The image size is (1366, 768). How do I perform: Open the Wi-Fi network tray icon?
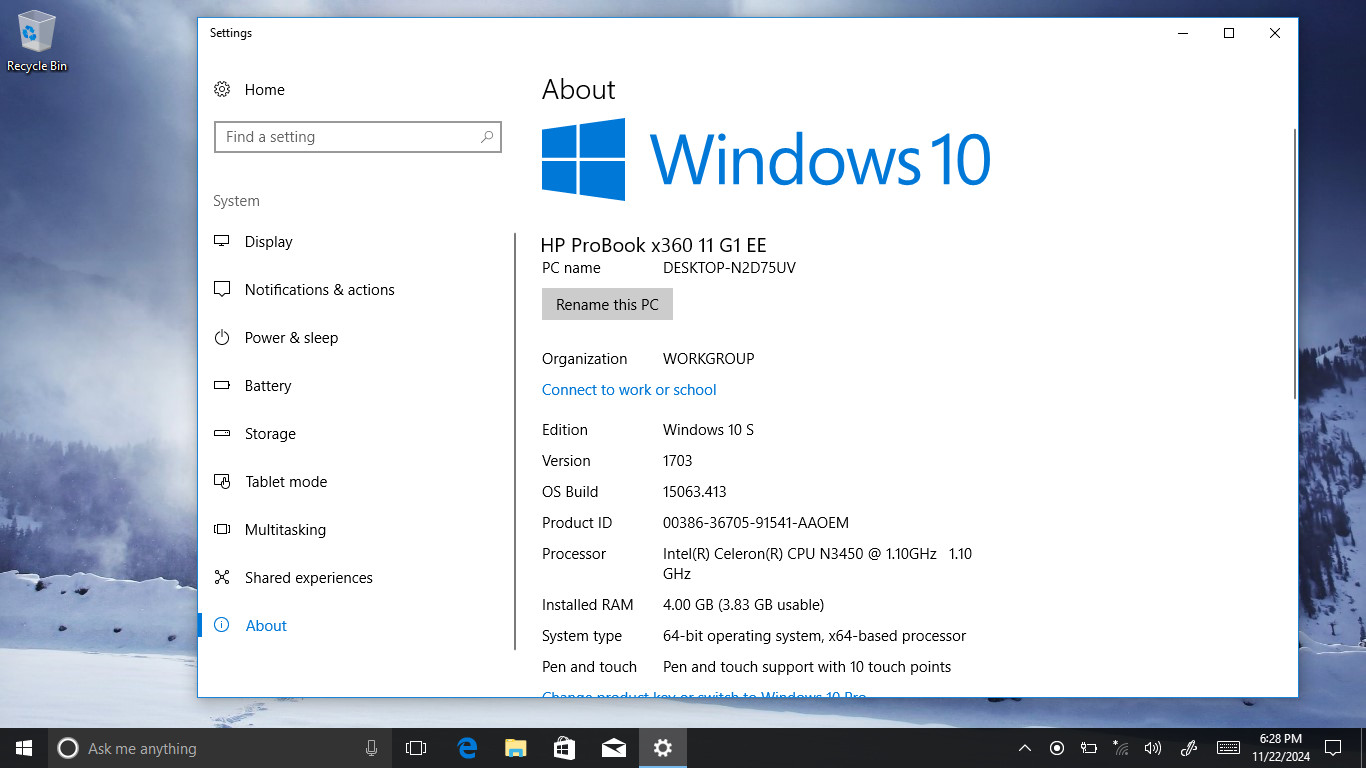tap(1121, 748)
